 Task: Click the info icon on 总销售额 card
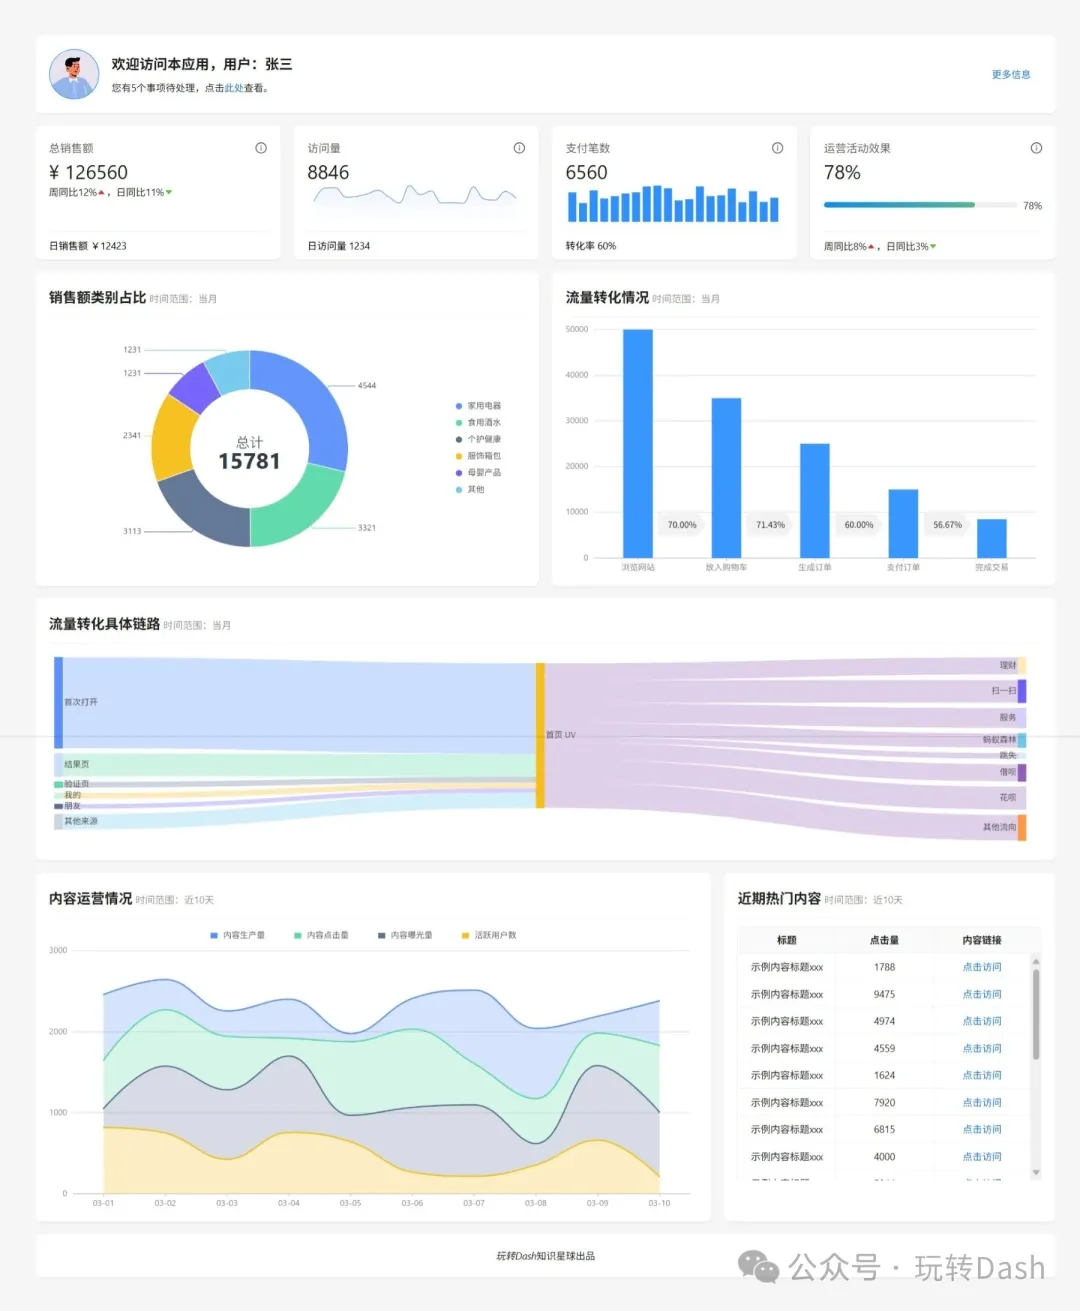pos(261,148)
